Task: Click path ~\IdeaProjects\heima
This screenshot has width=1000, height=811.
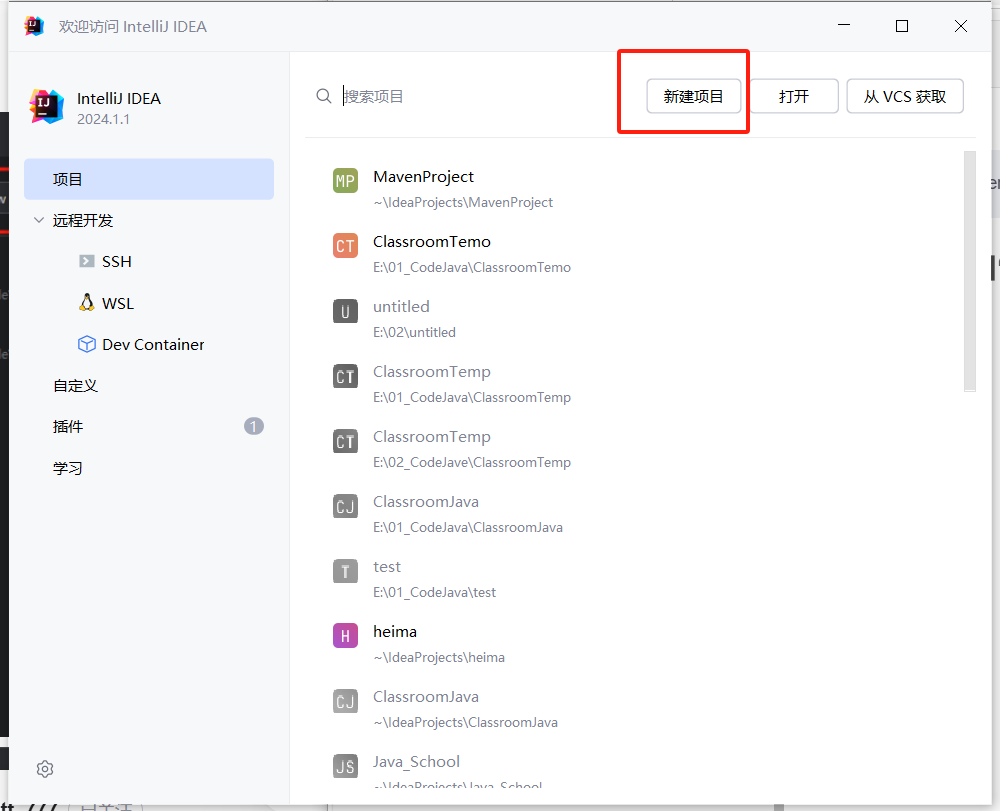Action: point(439,657)
